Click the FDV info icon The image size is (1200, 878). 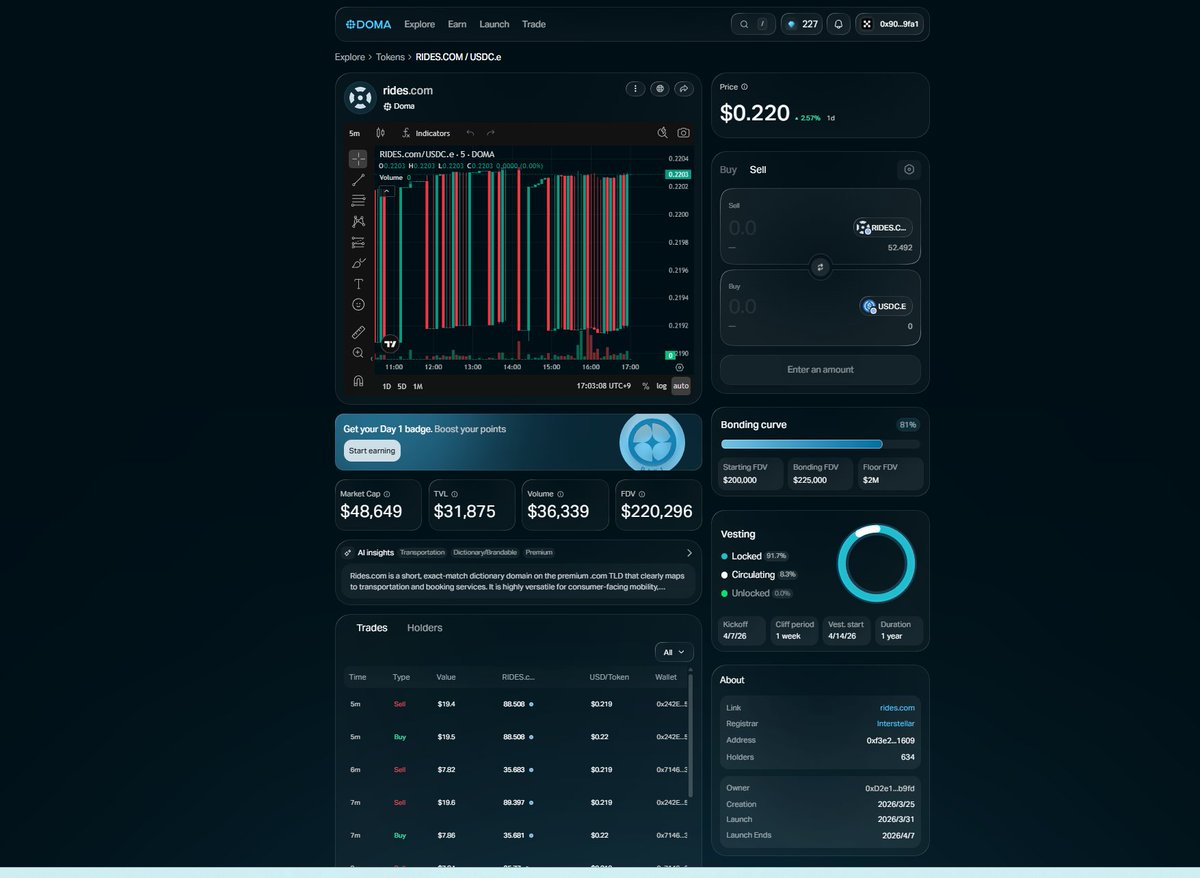click(641, 494)
